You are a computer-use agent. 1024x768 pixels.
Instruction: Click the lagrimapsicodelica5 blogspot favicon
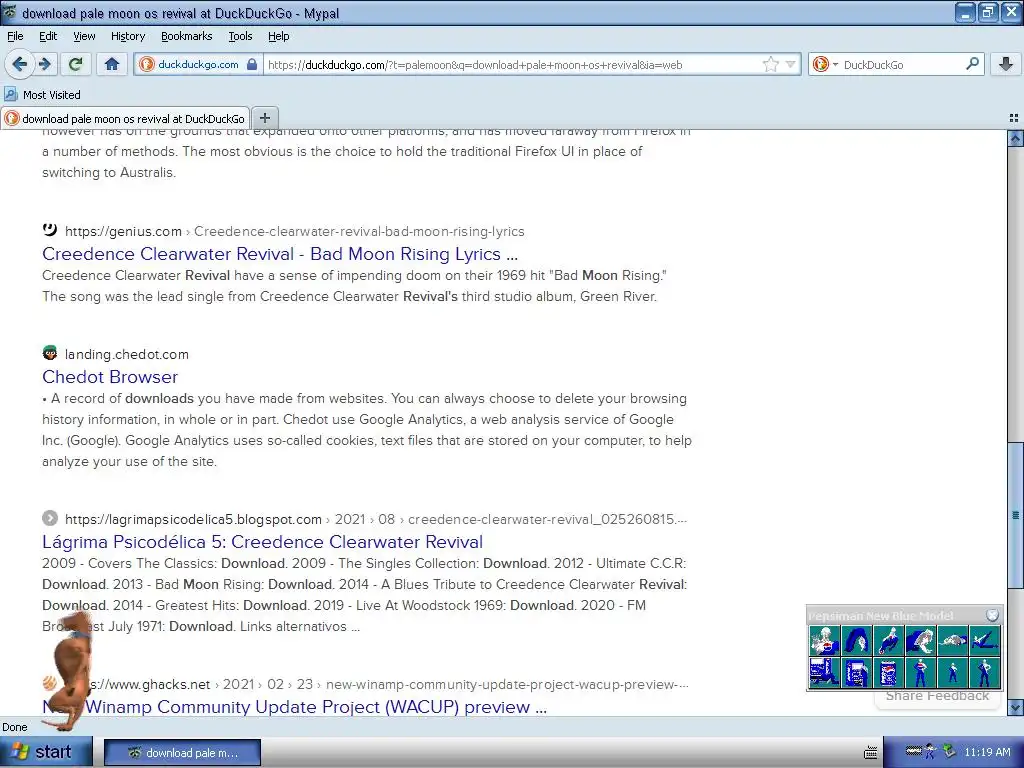[50, 519]
